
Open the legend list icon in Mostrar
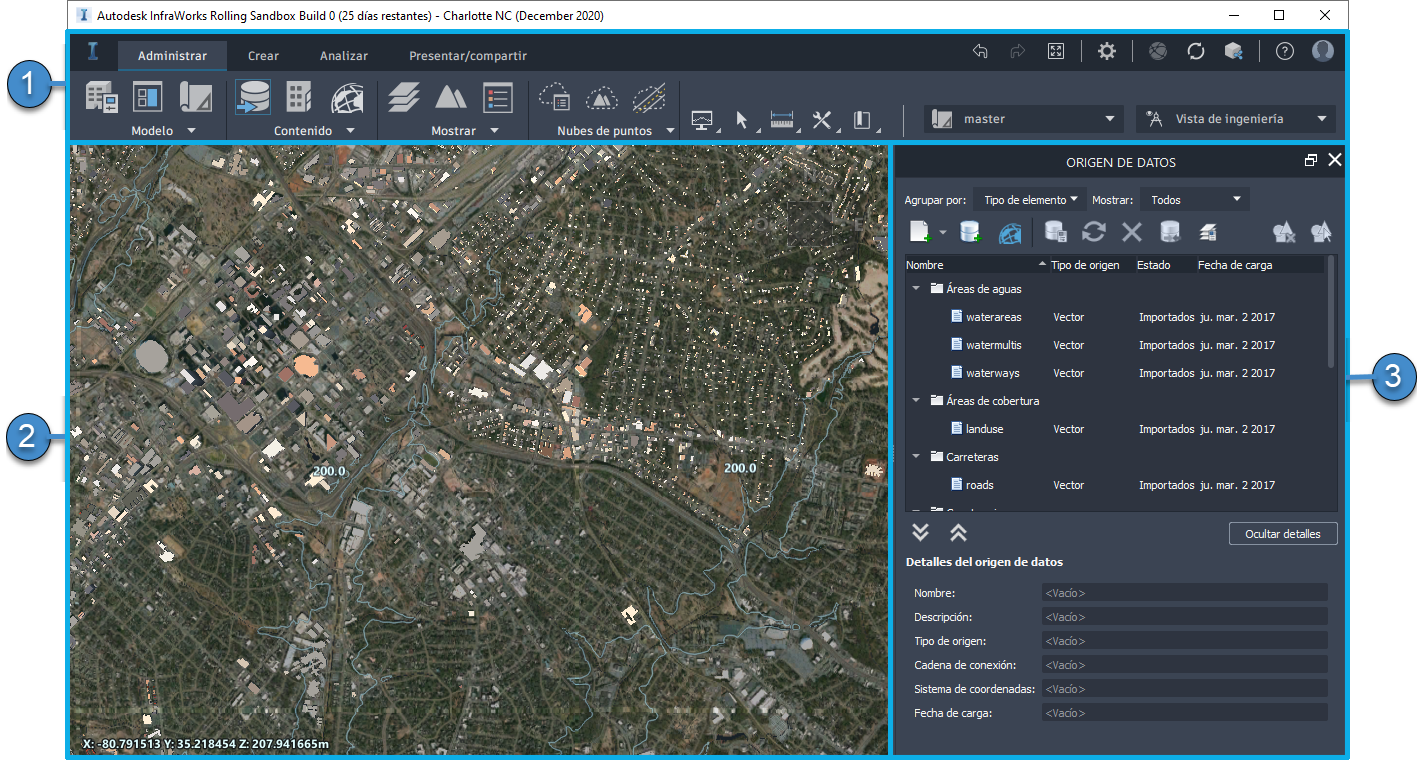[498, 97]
